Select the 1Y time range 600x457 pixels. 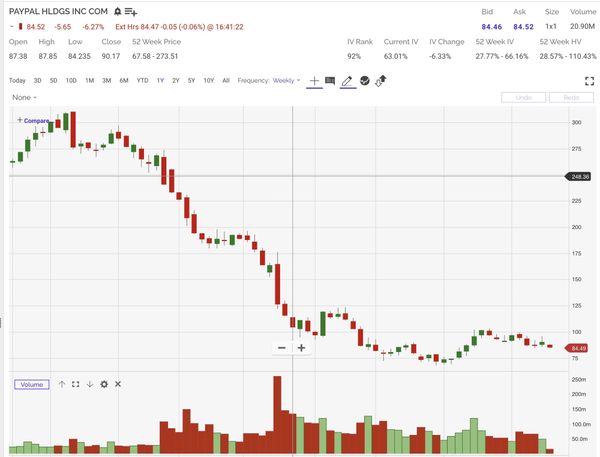(x=160, y=80)
